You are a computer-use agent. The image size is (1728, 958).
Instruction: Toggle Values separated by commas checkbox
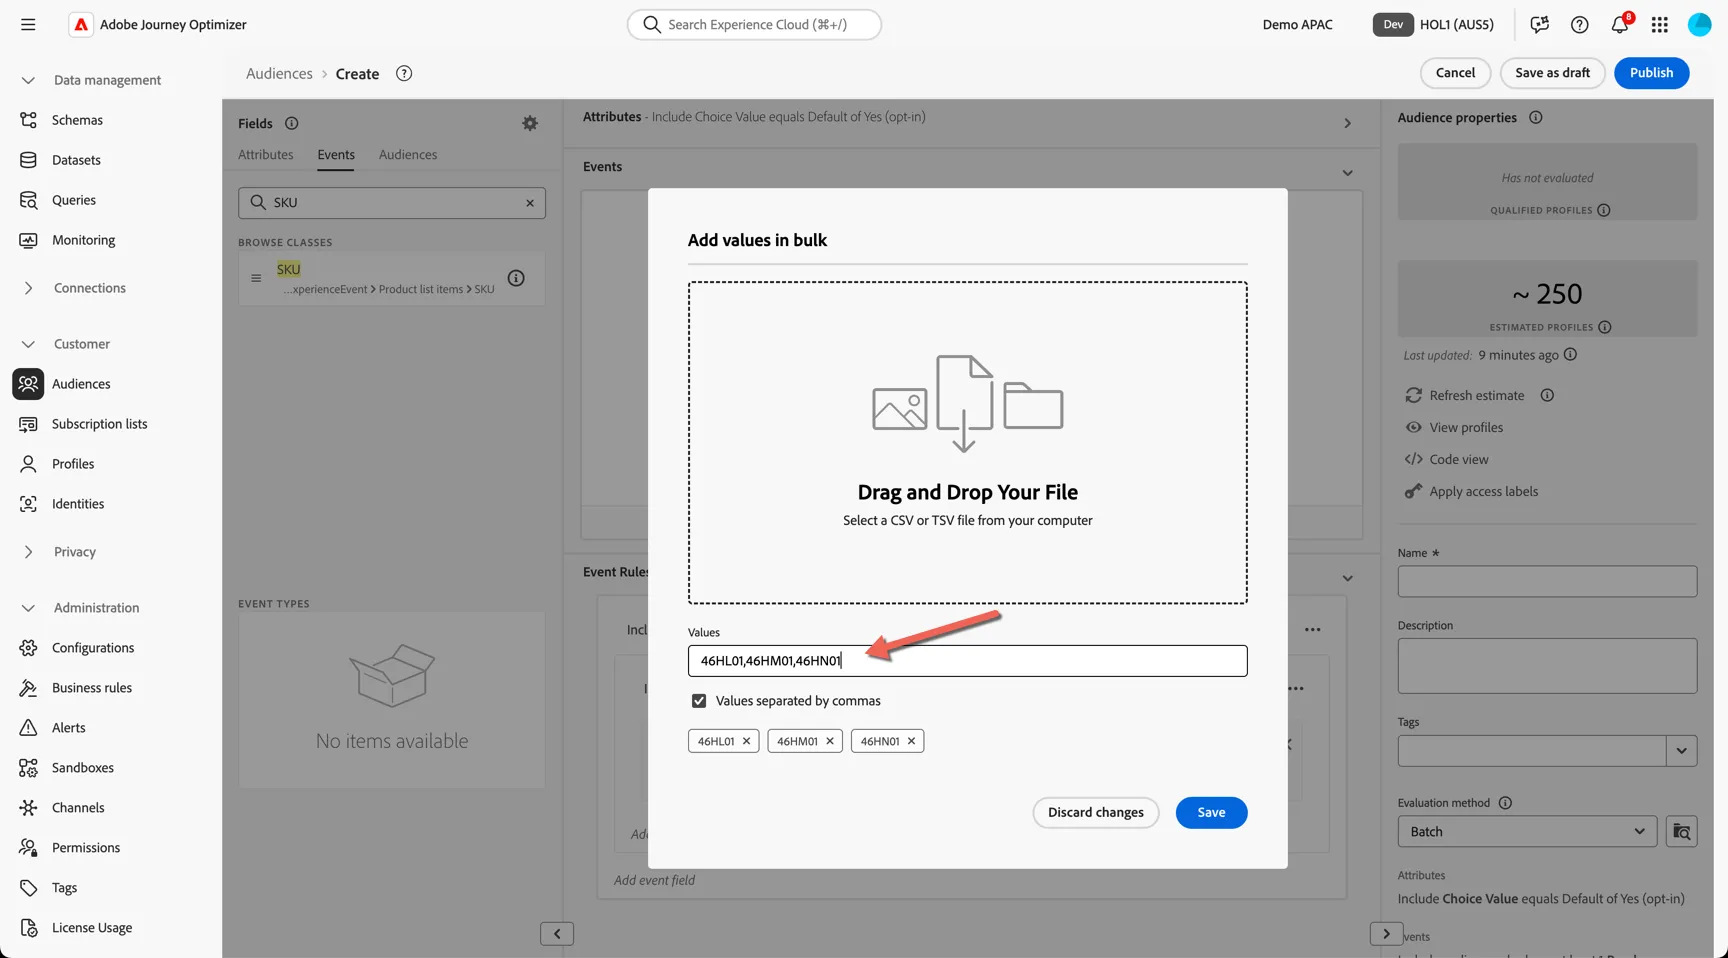699,701
